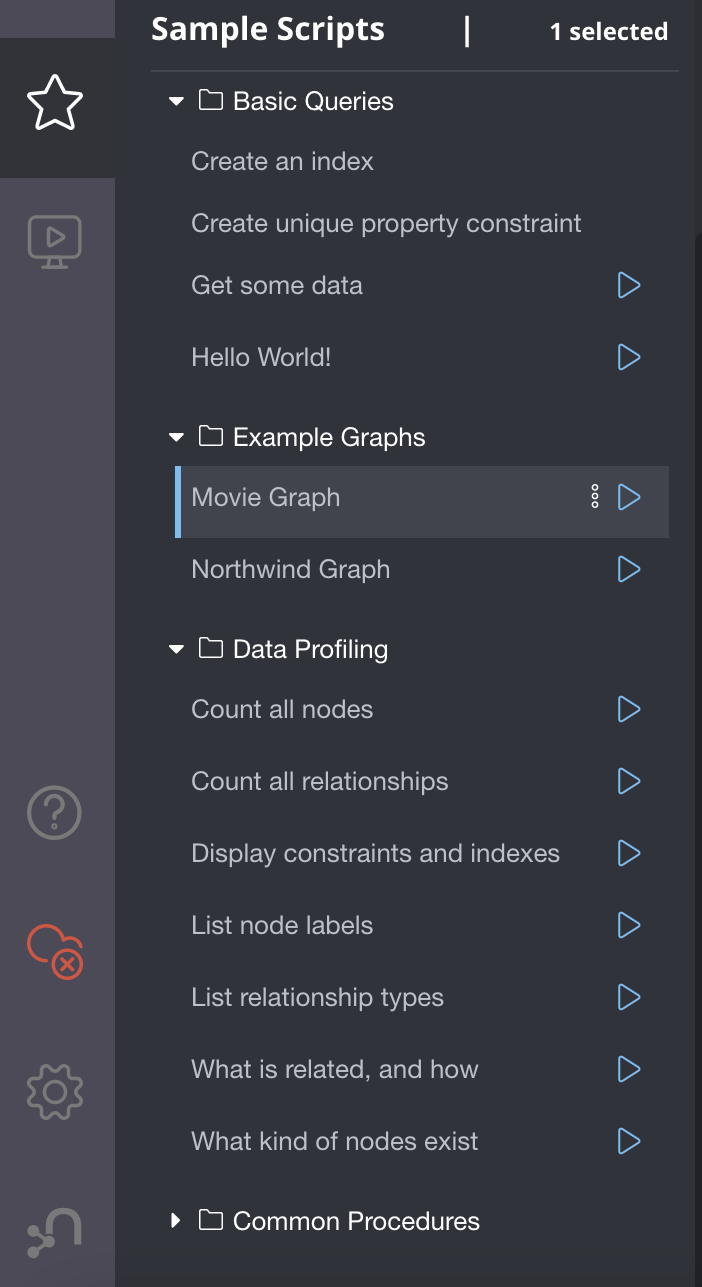Open the Movie Graph options three-dot menu

(595, 497)
